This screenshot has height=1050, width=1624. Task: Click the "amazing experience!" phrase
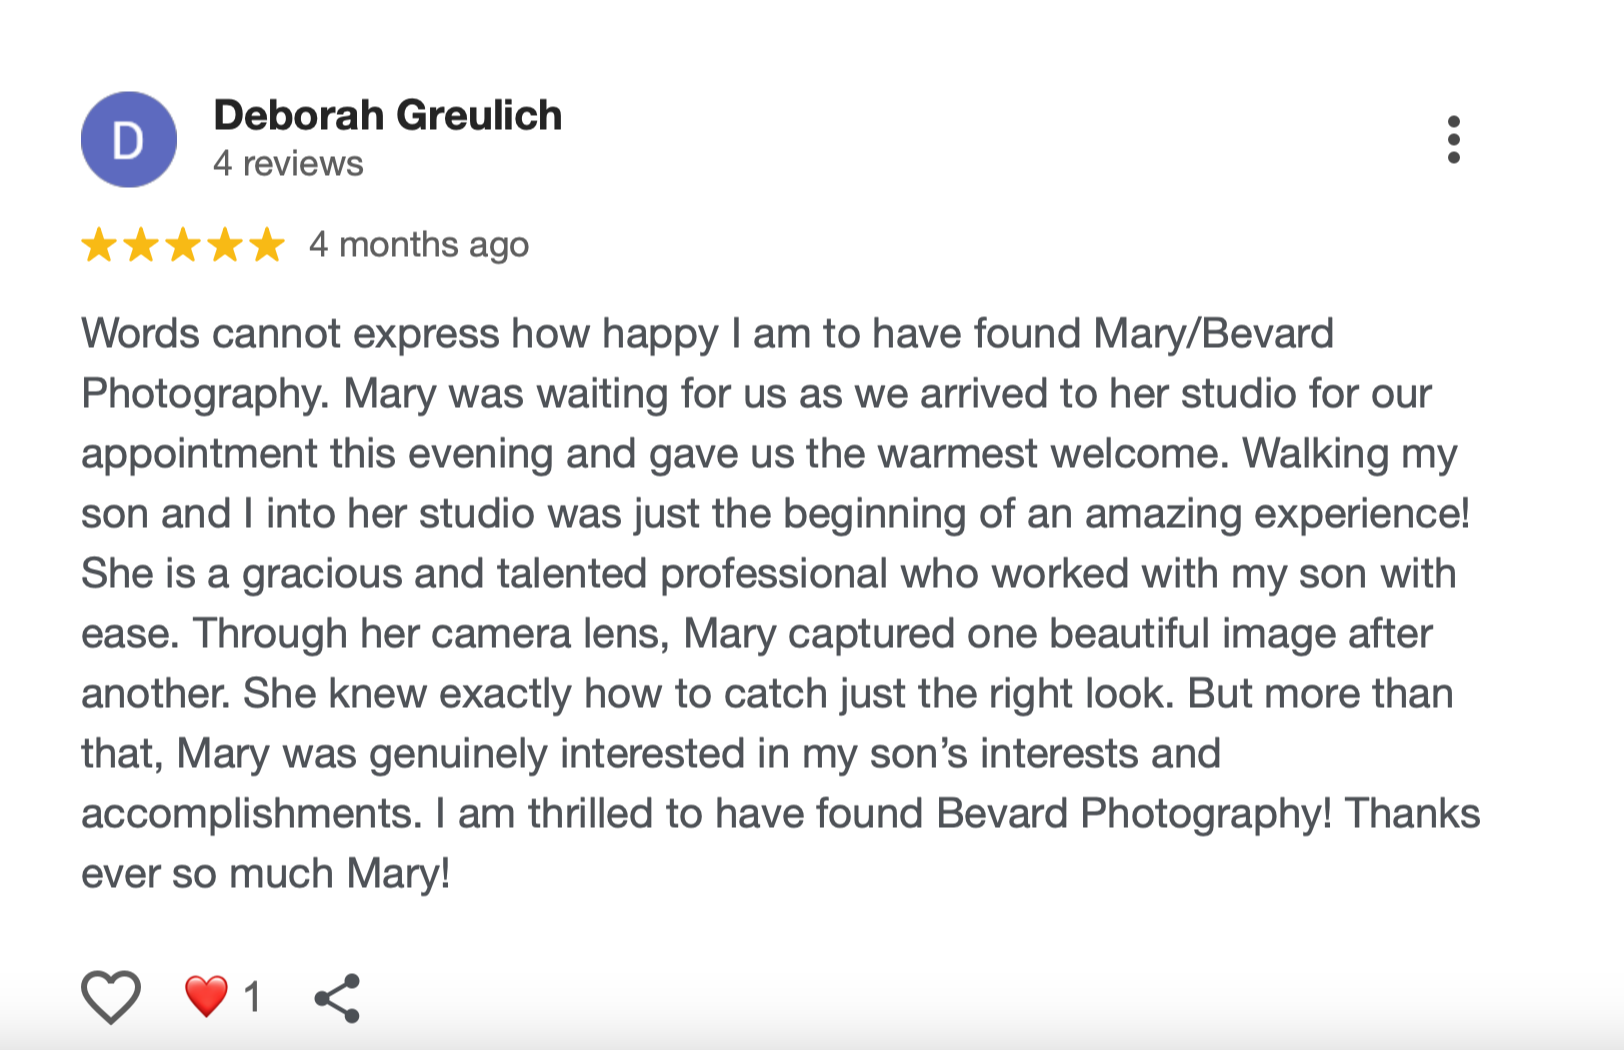pos(1277,514)
